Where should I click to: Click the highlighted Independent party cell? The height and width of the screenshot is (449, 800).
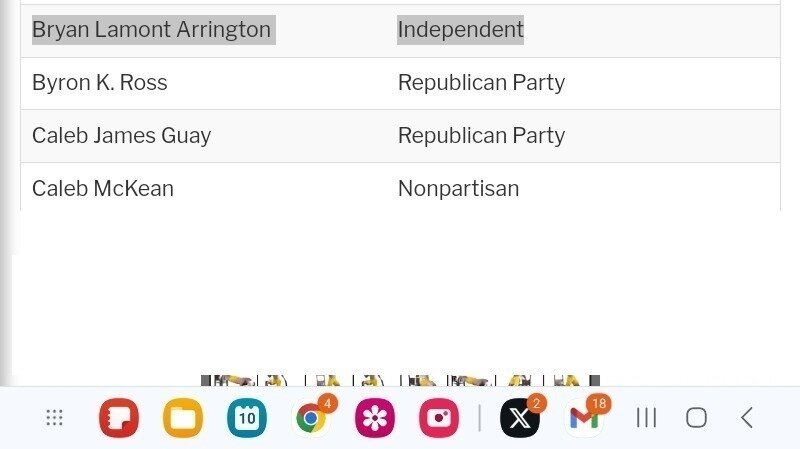(460, 30)
